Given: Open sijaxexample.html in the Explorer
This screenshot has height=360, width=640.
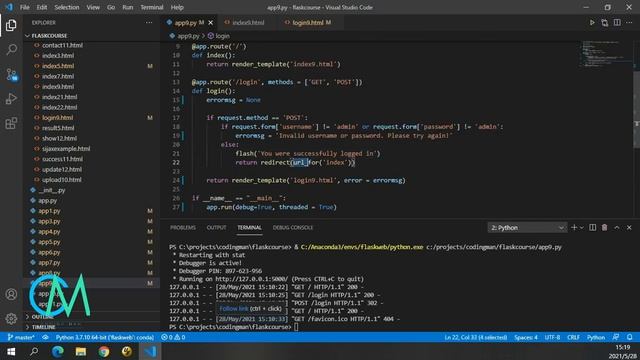Looking at the screenshot, I should click(x=66, y=149).
